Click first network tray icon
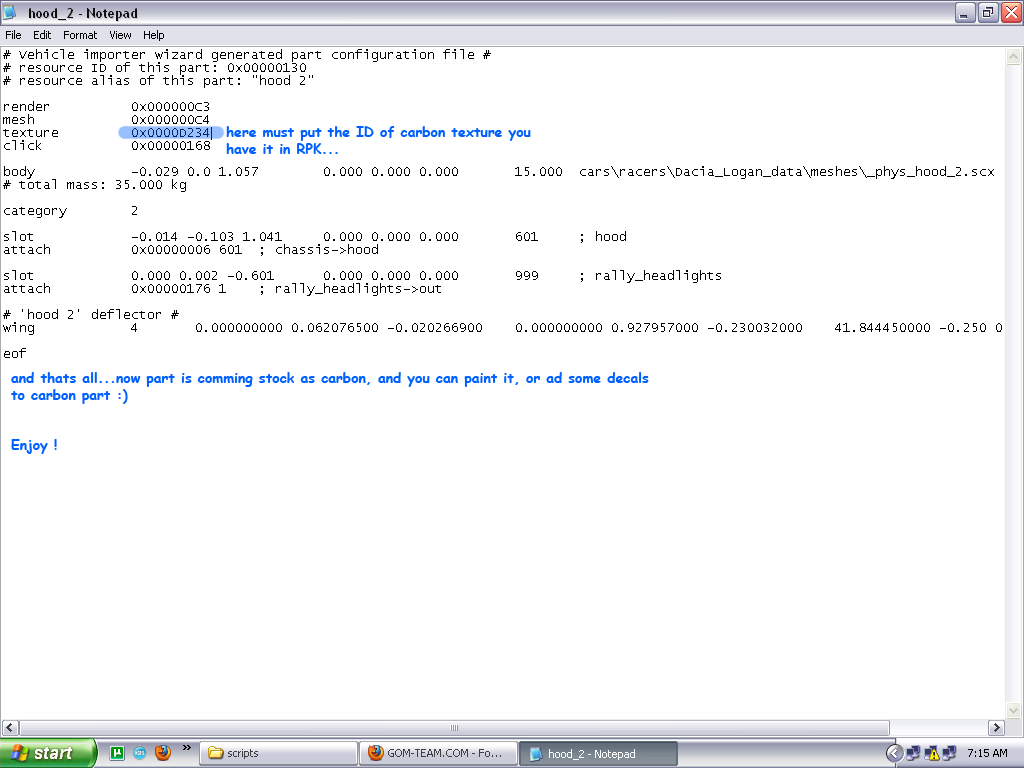The width and height of the screenshot is (1024, 768). coord(912,754)
